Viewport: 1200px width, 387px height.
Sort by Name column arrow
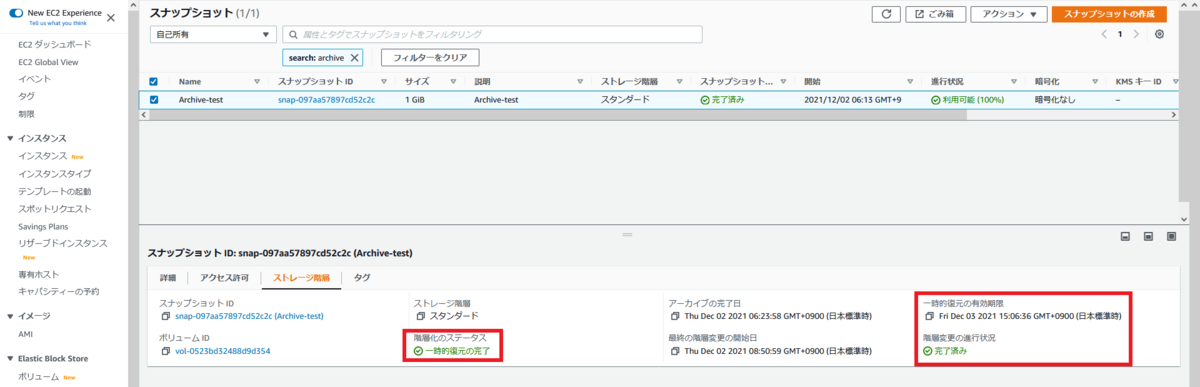tap(258, 82)
